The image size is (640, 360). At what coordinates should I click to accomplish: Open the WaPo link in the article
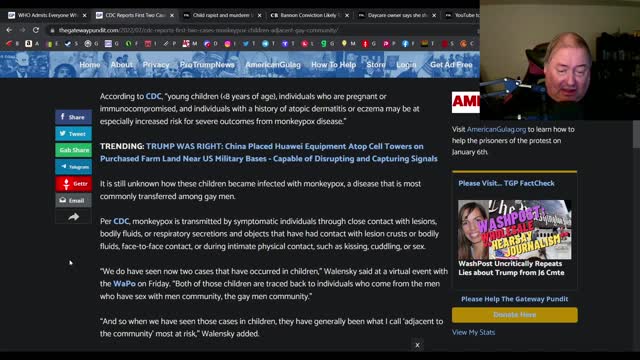[x=124, y=284]
